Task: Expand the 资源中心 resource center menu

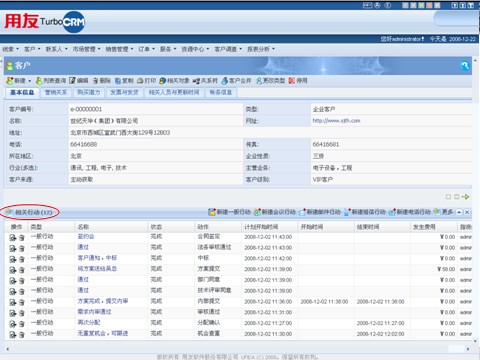Action: (195, 49)
